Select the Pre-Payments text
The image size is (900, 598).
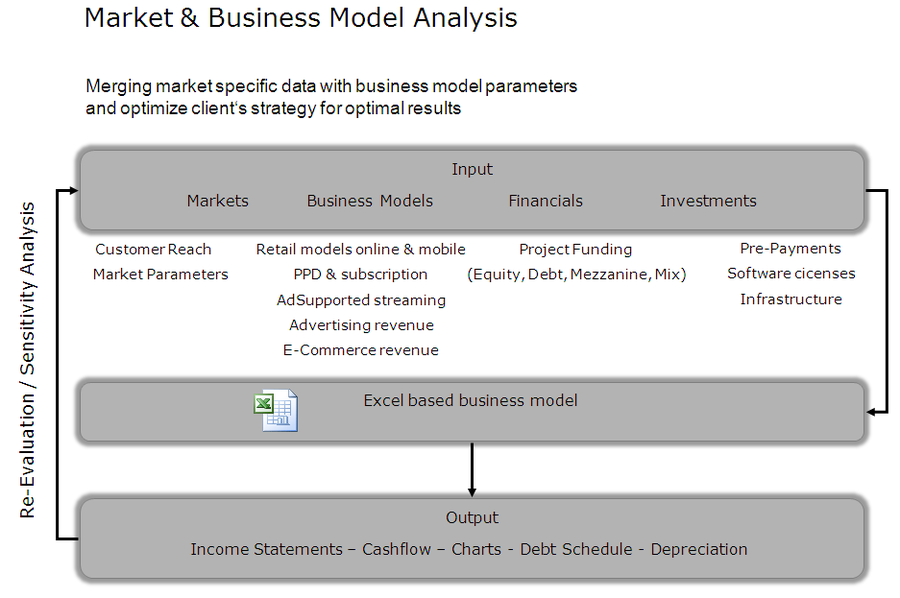coord(790,248)
